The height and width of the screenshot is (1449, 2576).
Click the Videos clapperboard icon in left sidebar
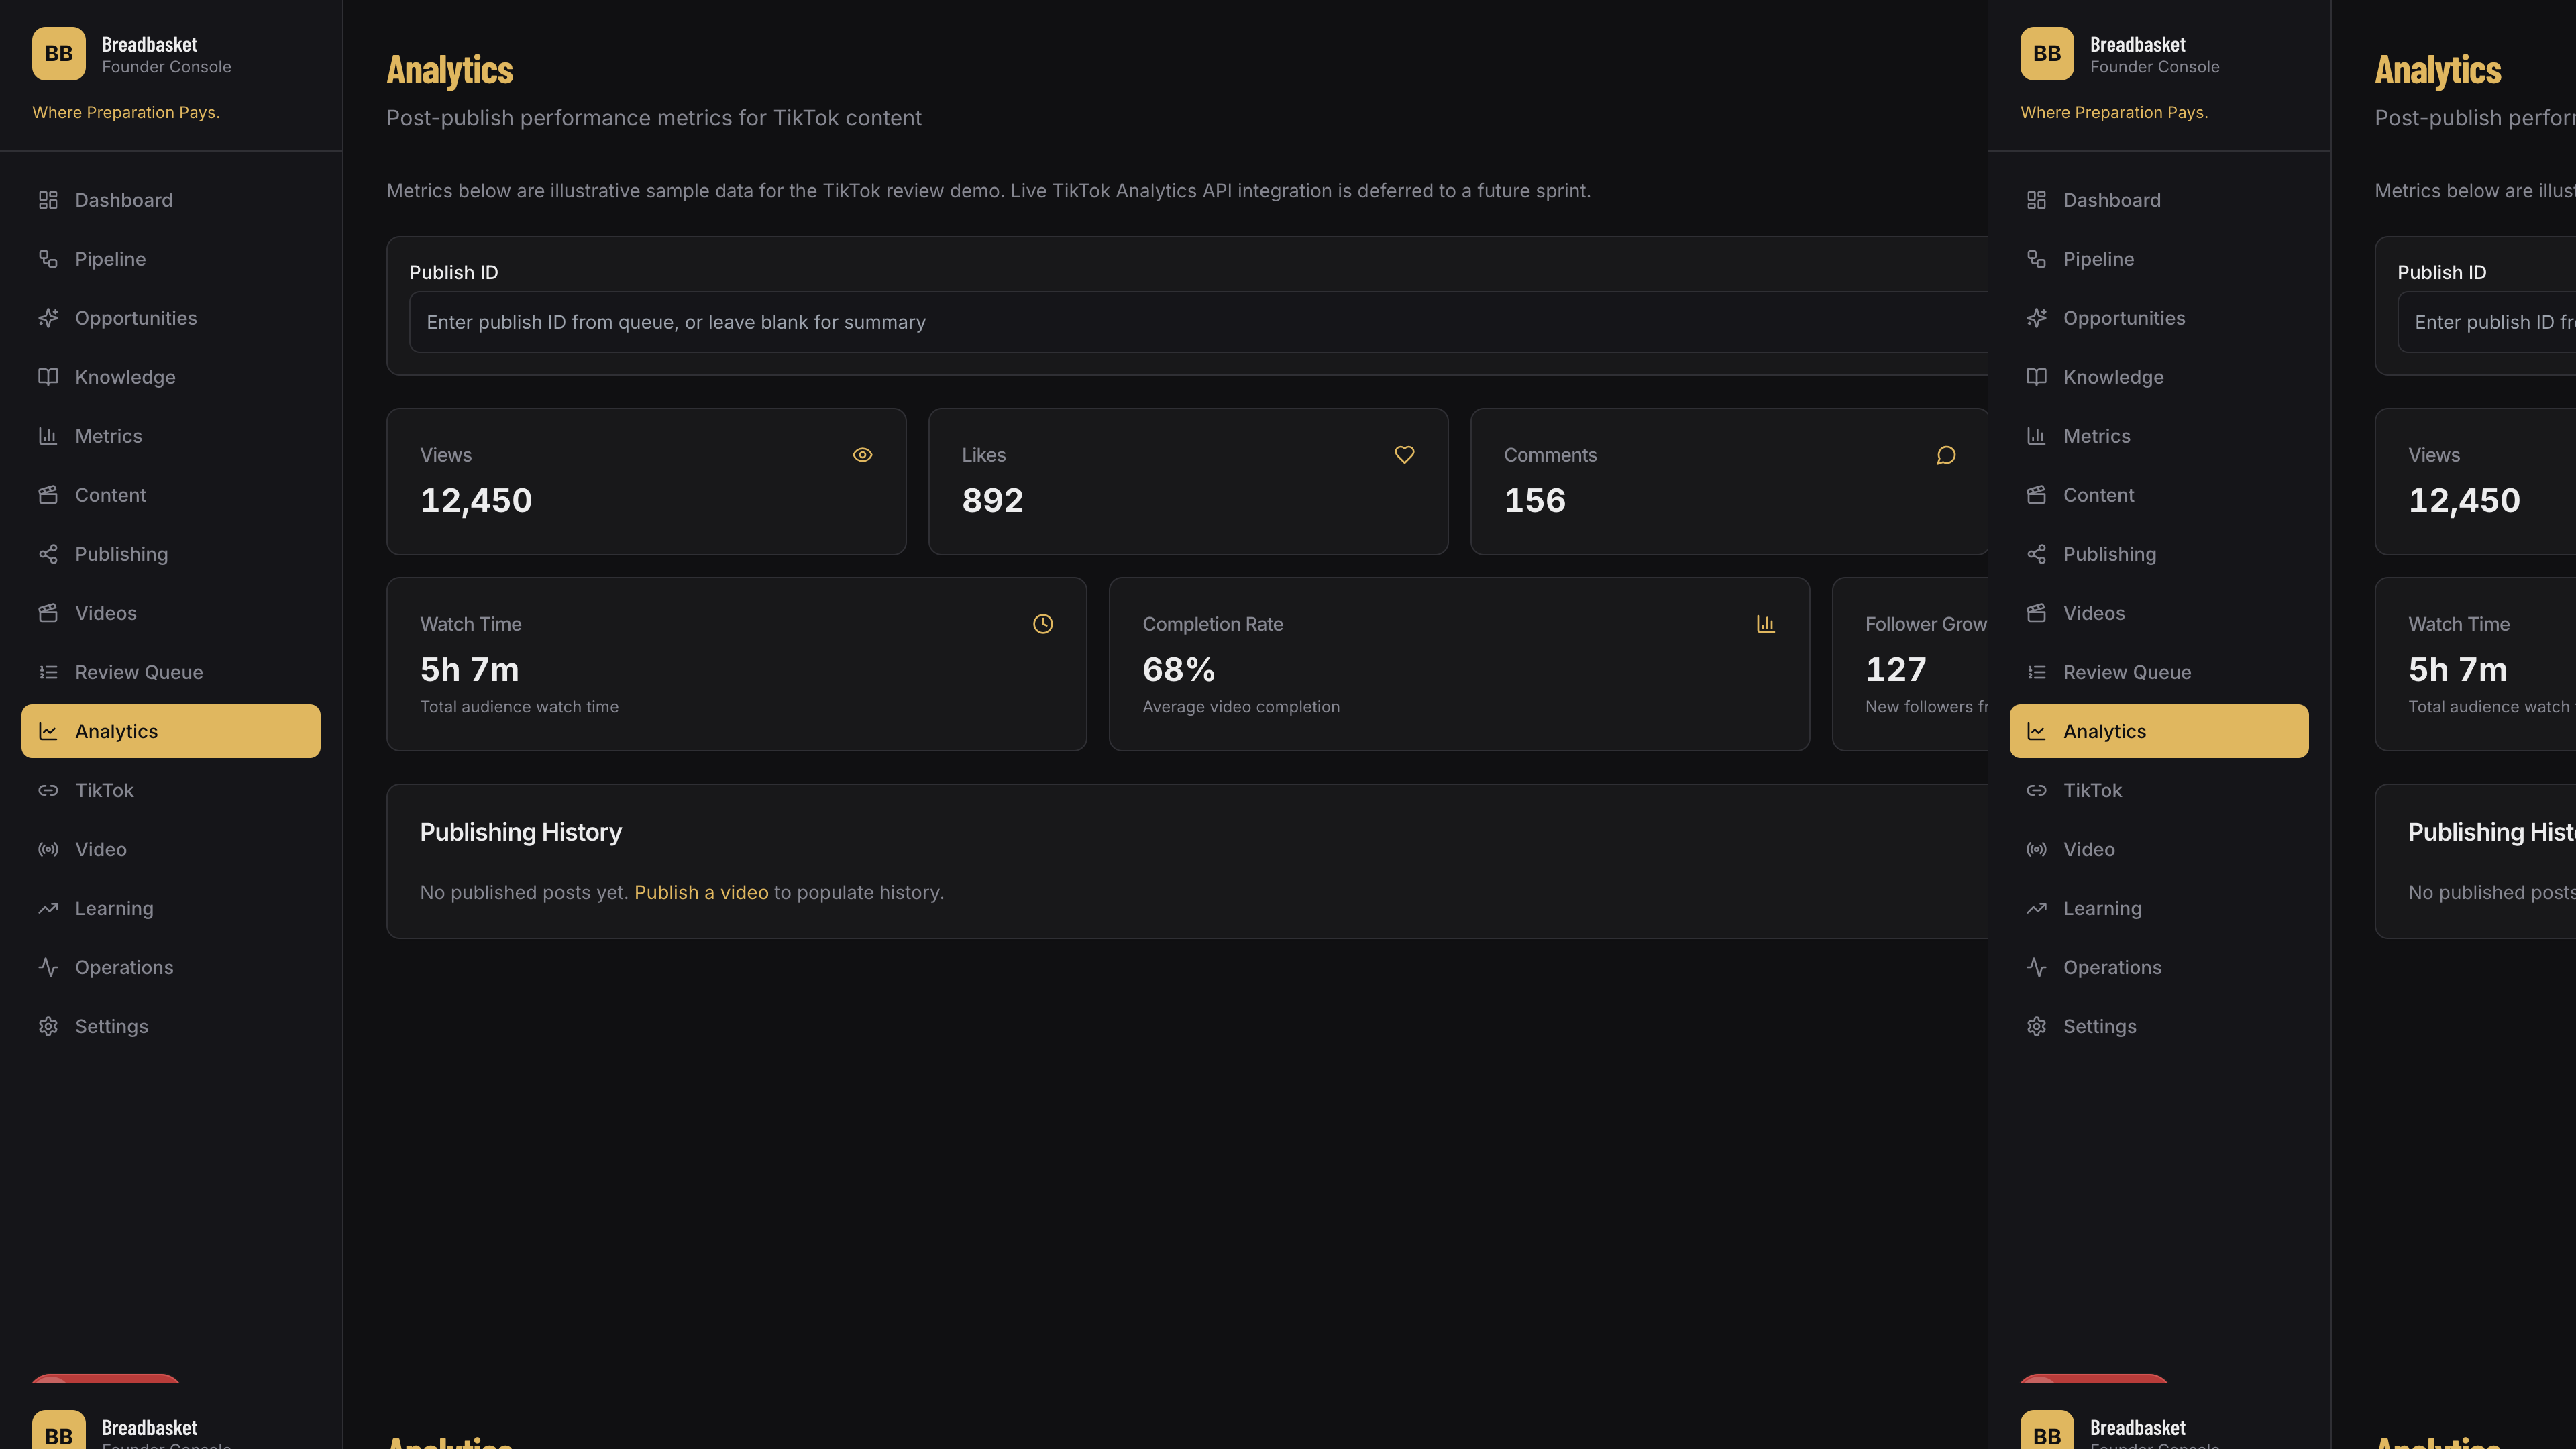point(48,613)
